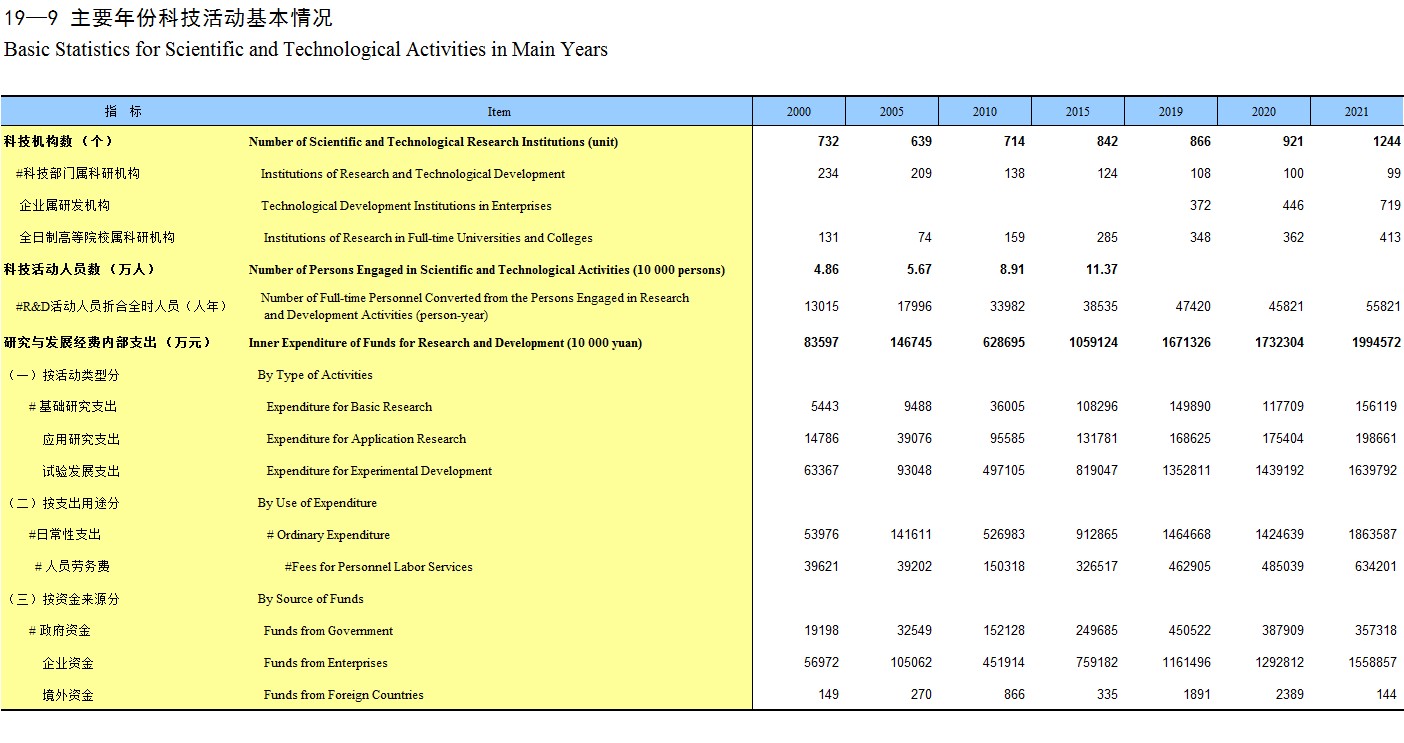Select row label '科技机构数（个）'

coord(59,142)
